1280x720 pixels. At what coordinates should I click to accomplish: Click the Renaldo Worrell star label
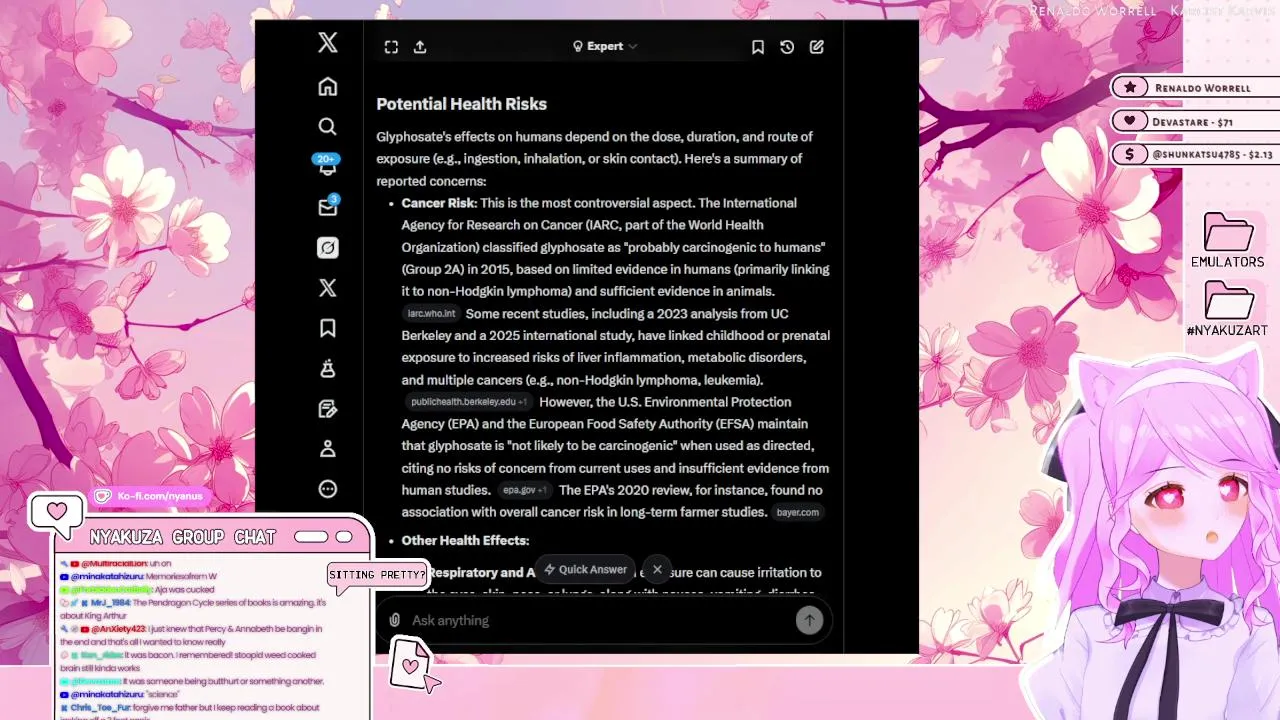[1195, 88]
